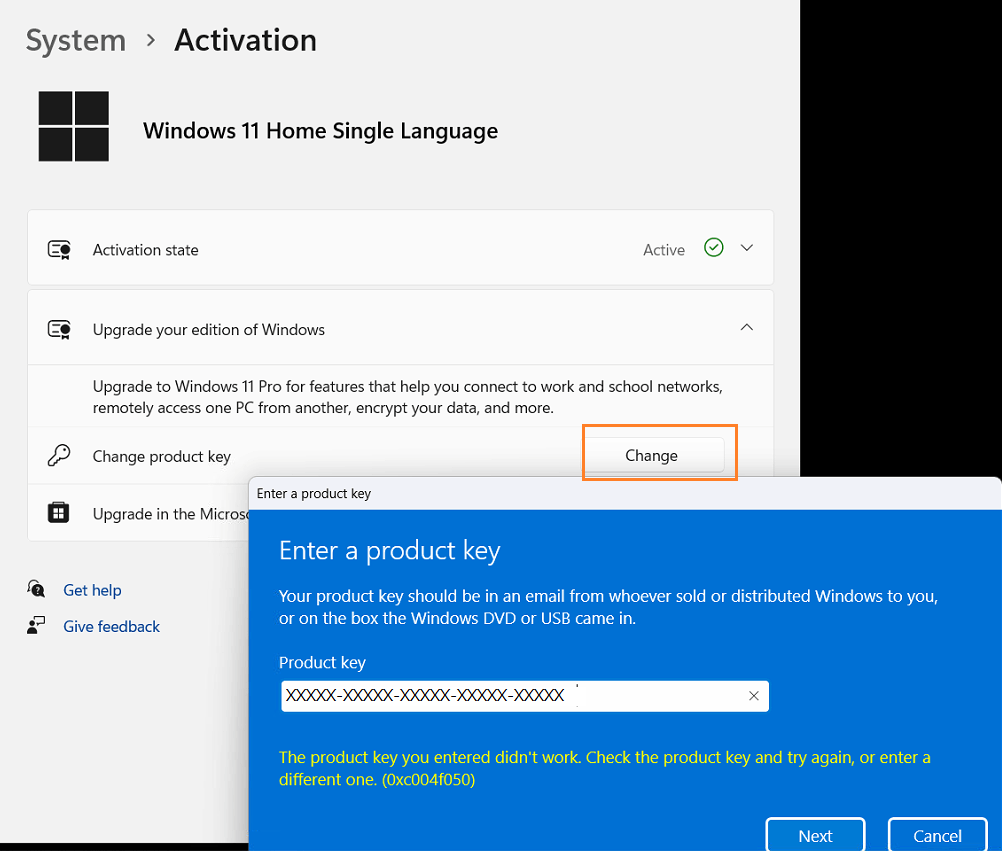This screenshot has height=855, width=1002.
Task: Click the Activation state certificate icon
Action: (59, 249)
